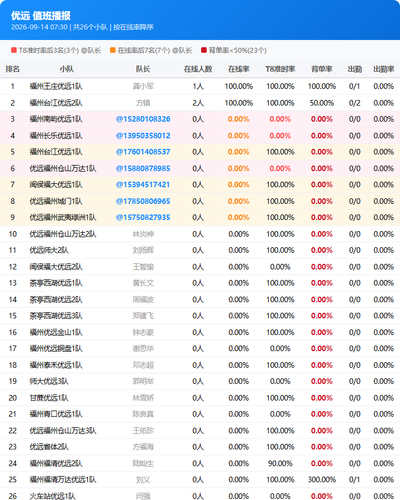The width and height of the screenshot is (400, 500).
Task: Select team 福州台江优远2队
Action: pyautogui.click(x=56, y=103)
